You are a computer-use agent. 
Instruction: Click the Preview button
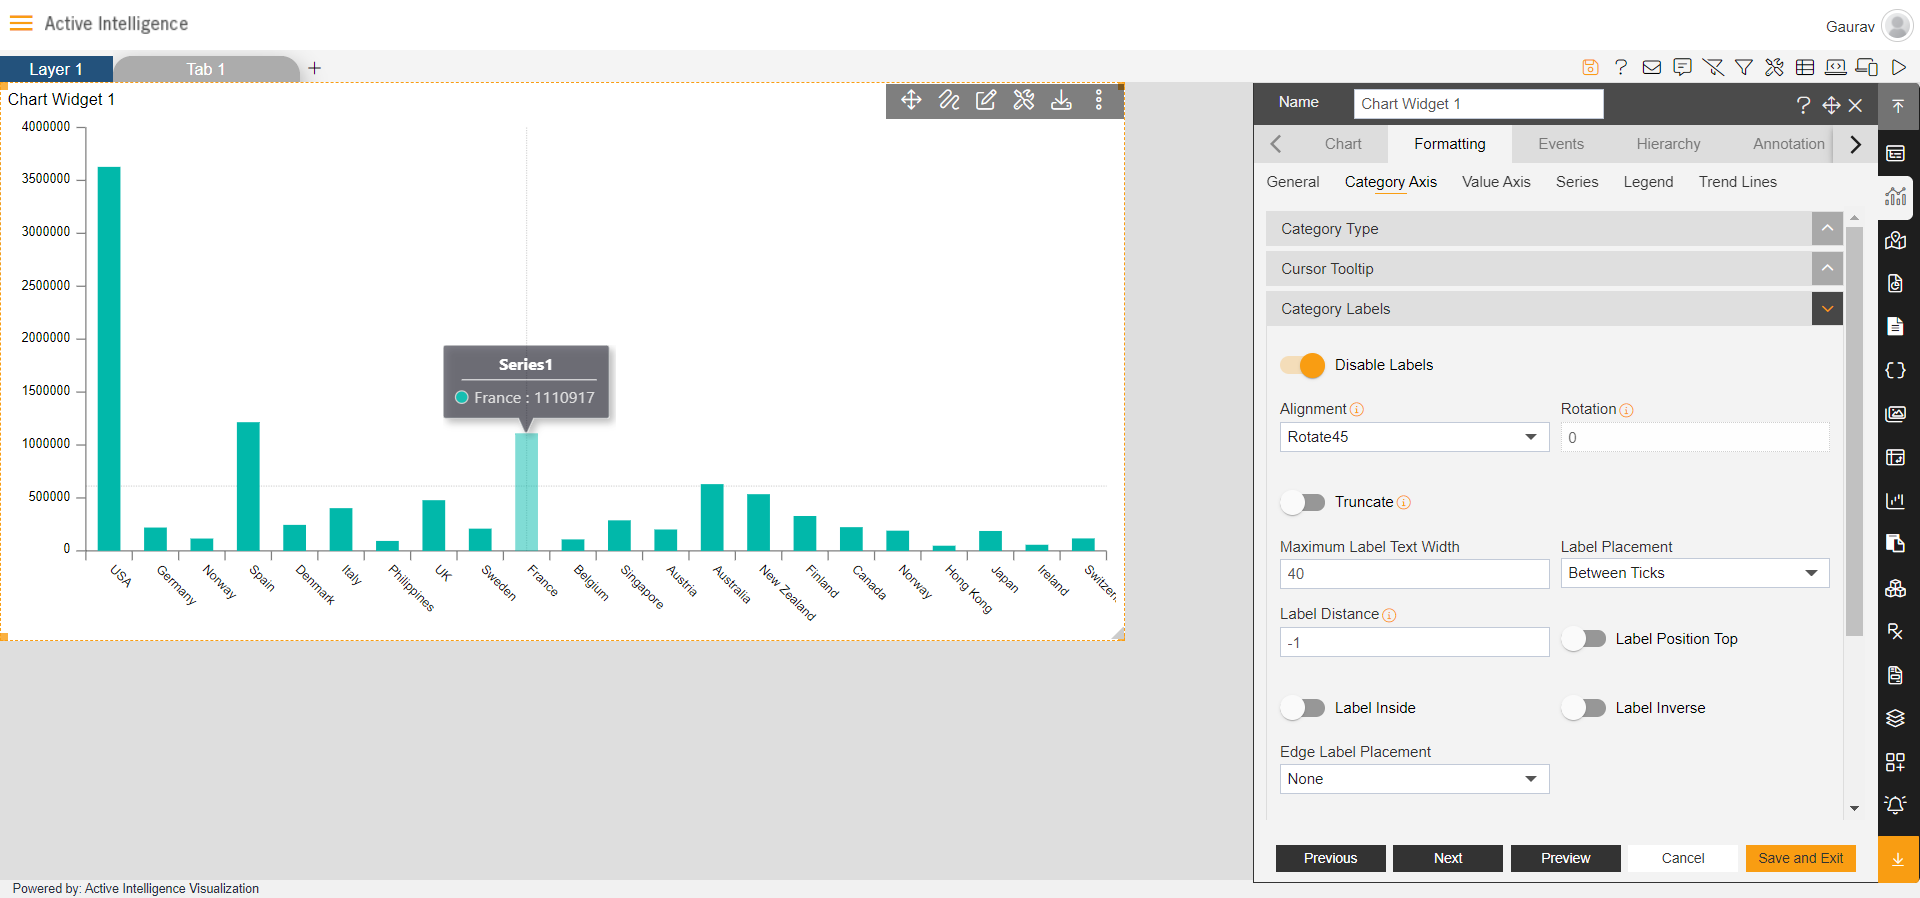[x=1565, y=858]
